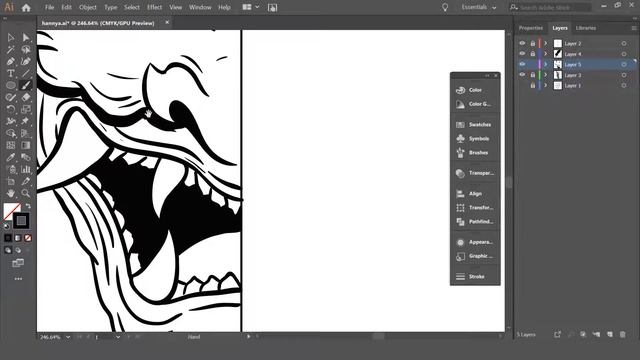Open the Transform panel icon
Screen dimensions: 640x360
tap(460, 208)
